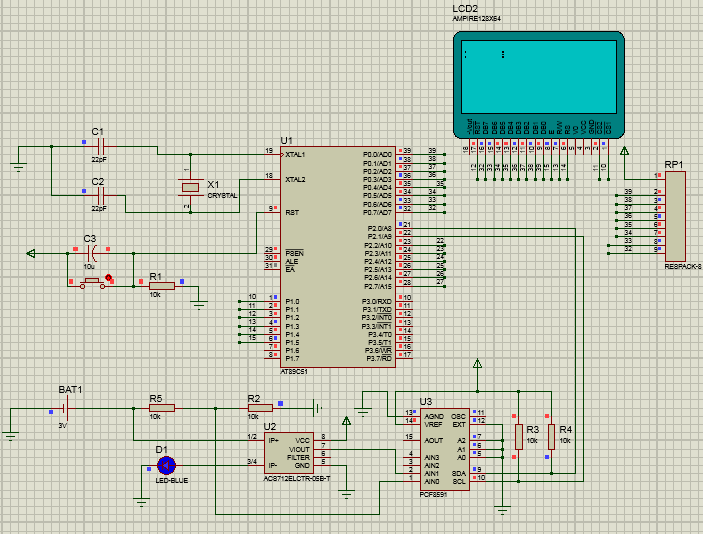
Task: Select resistor R2 body
Action: pos(260,408)
